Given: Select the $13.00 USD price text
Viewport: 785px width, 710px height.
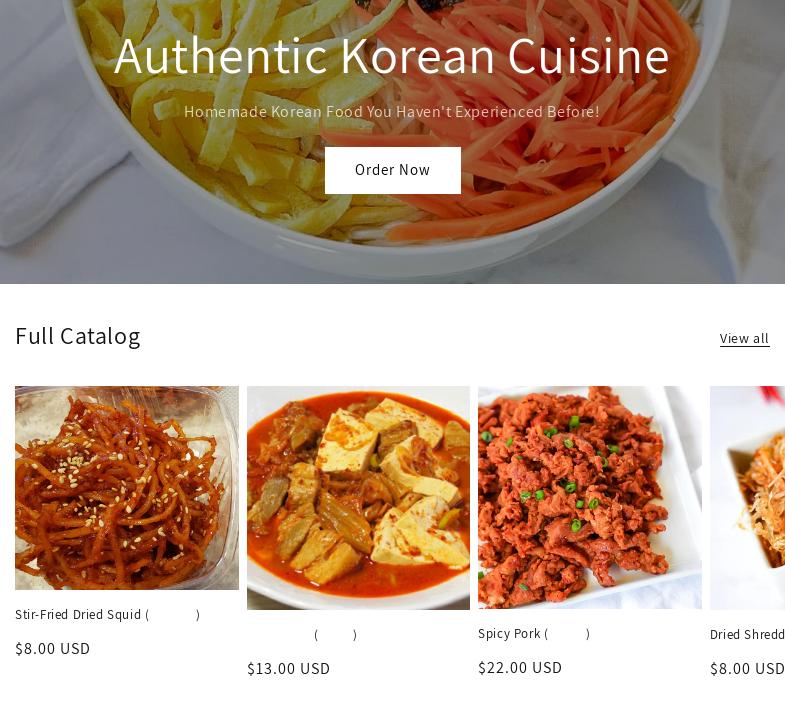Looking at the screenshot, I should click(288, 669).
